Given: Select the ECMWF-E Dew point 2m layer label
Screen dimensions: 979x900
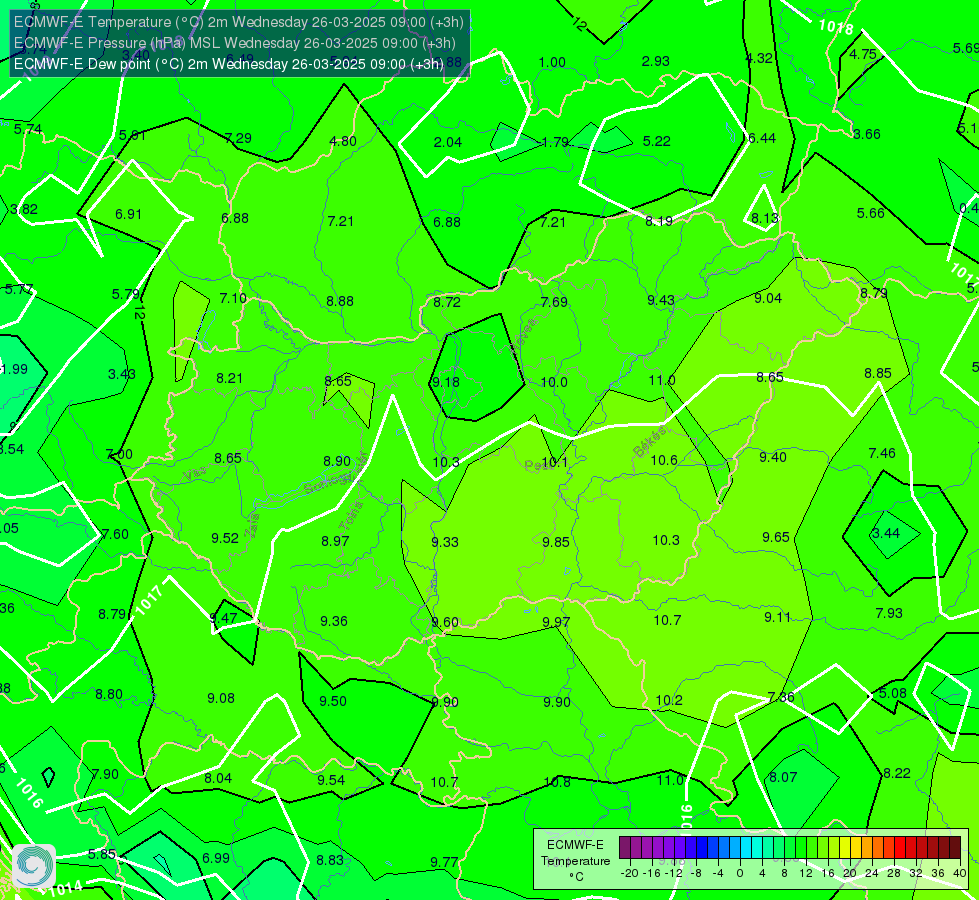Looking at the screenshot, I should (x=229, y=64).
